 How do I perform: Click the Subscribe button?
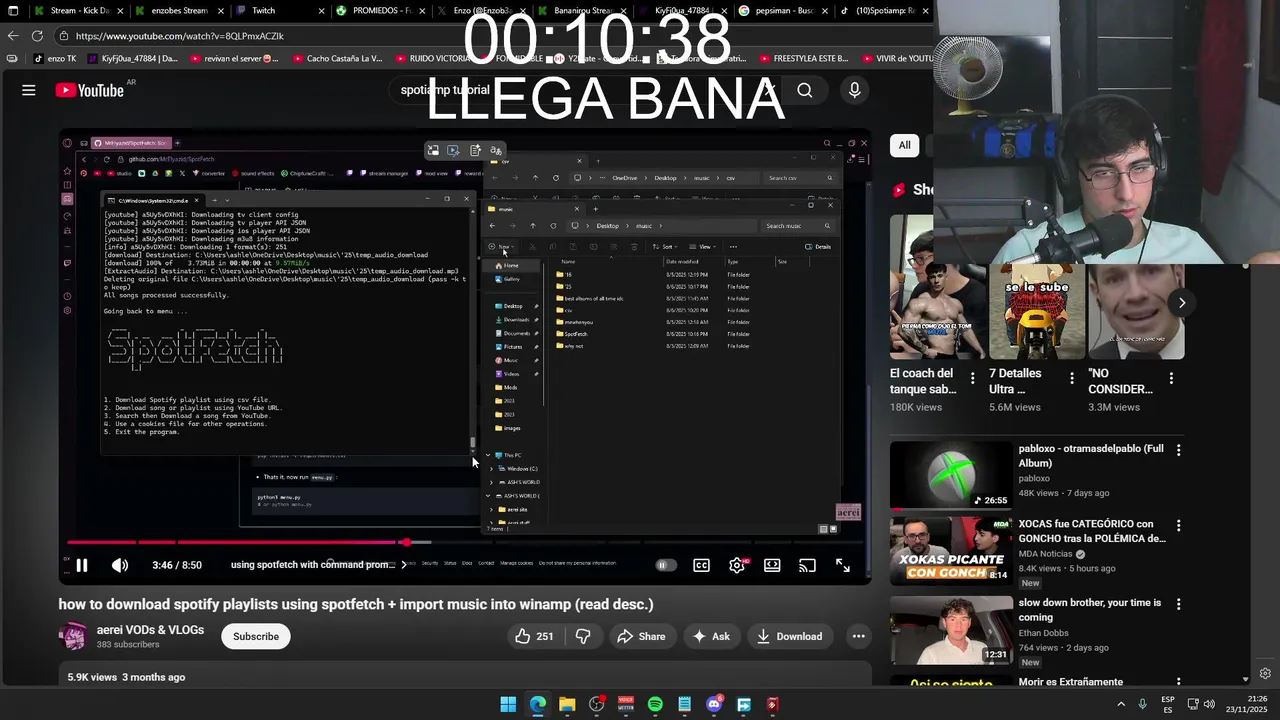[256, 636]
